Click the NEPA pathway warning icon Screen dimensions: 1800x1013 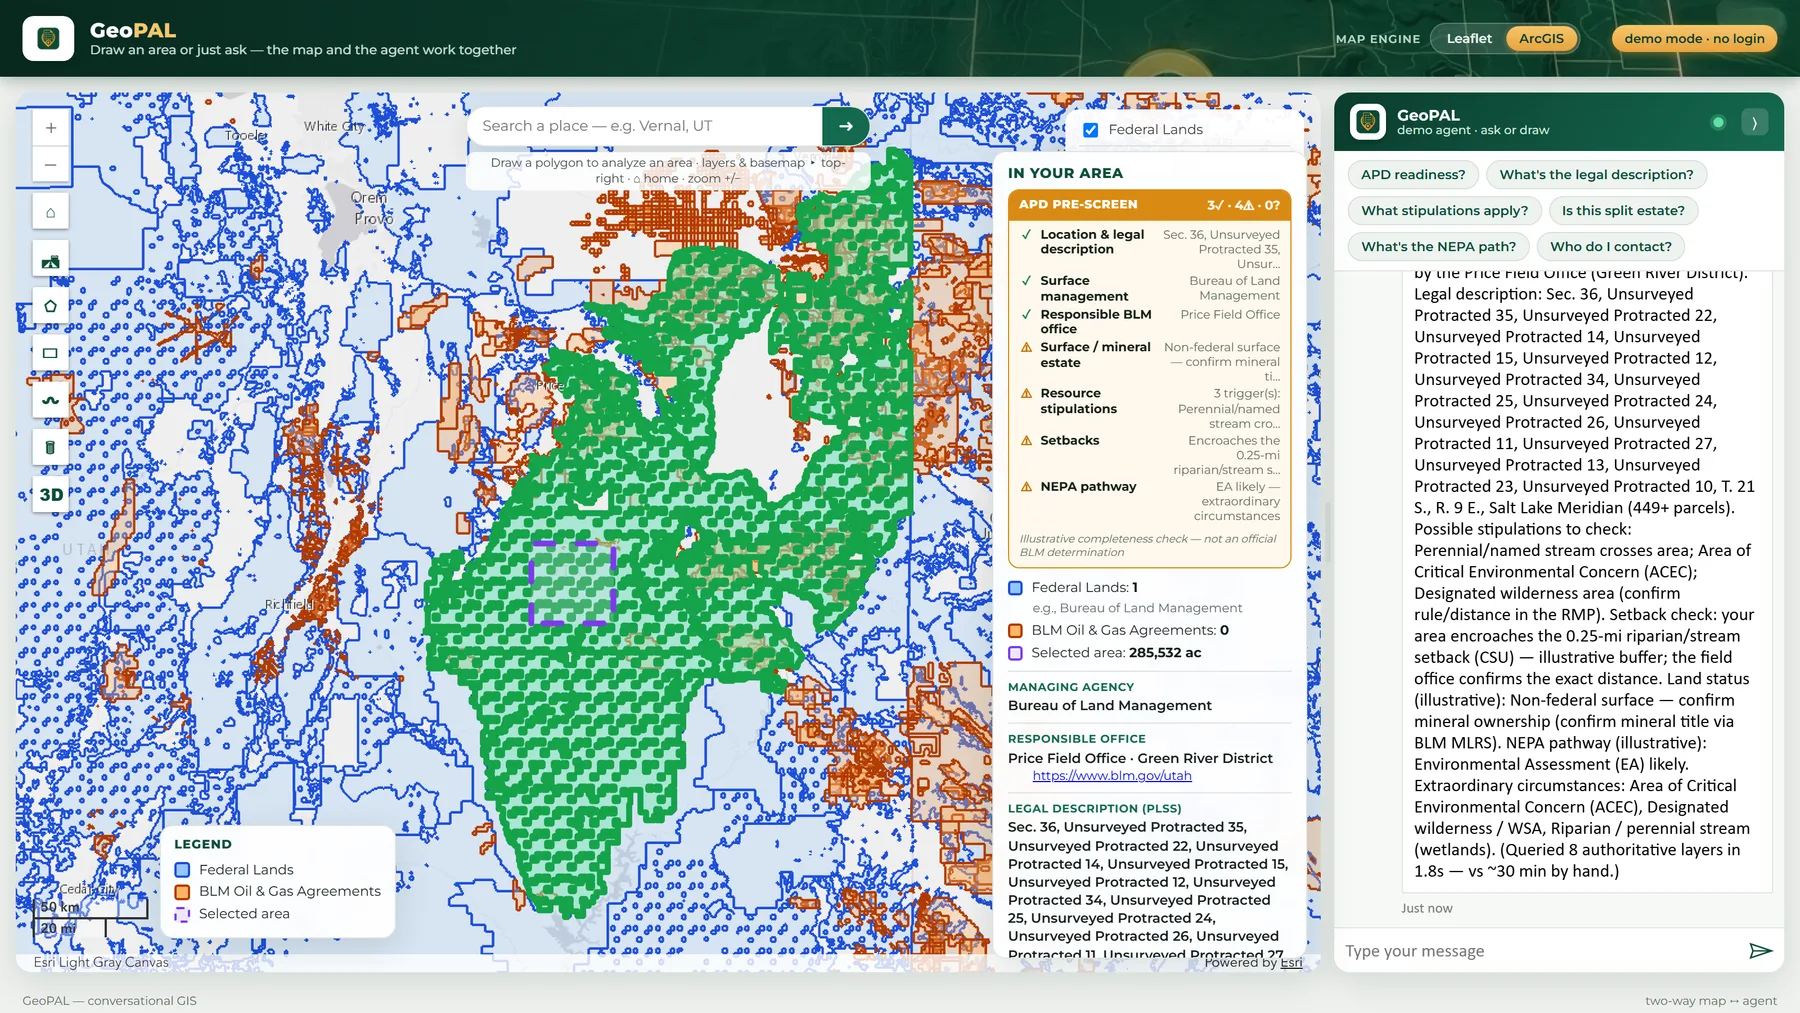[1026, 487]
